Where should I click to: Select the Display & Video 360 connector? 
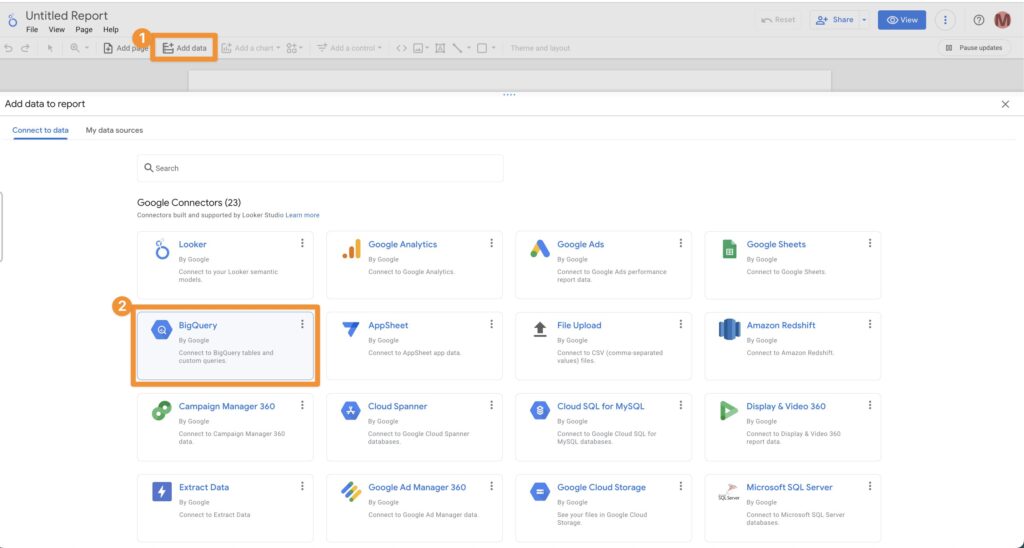coord(793,427)
